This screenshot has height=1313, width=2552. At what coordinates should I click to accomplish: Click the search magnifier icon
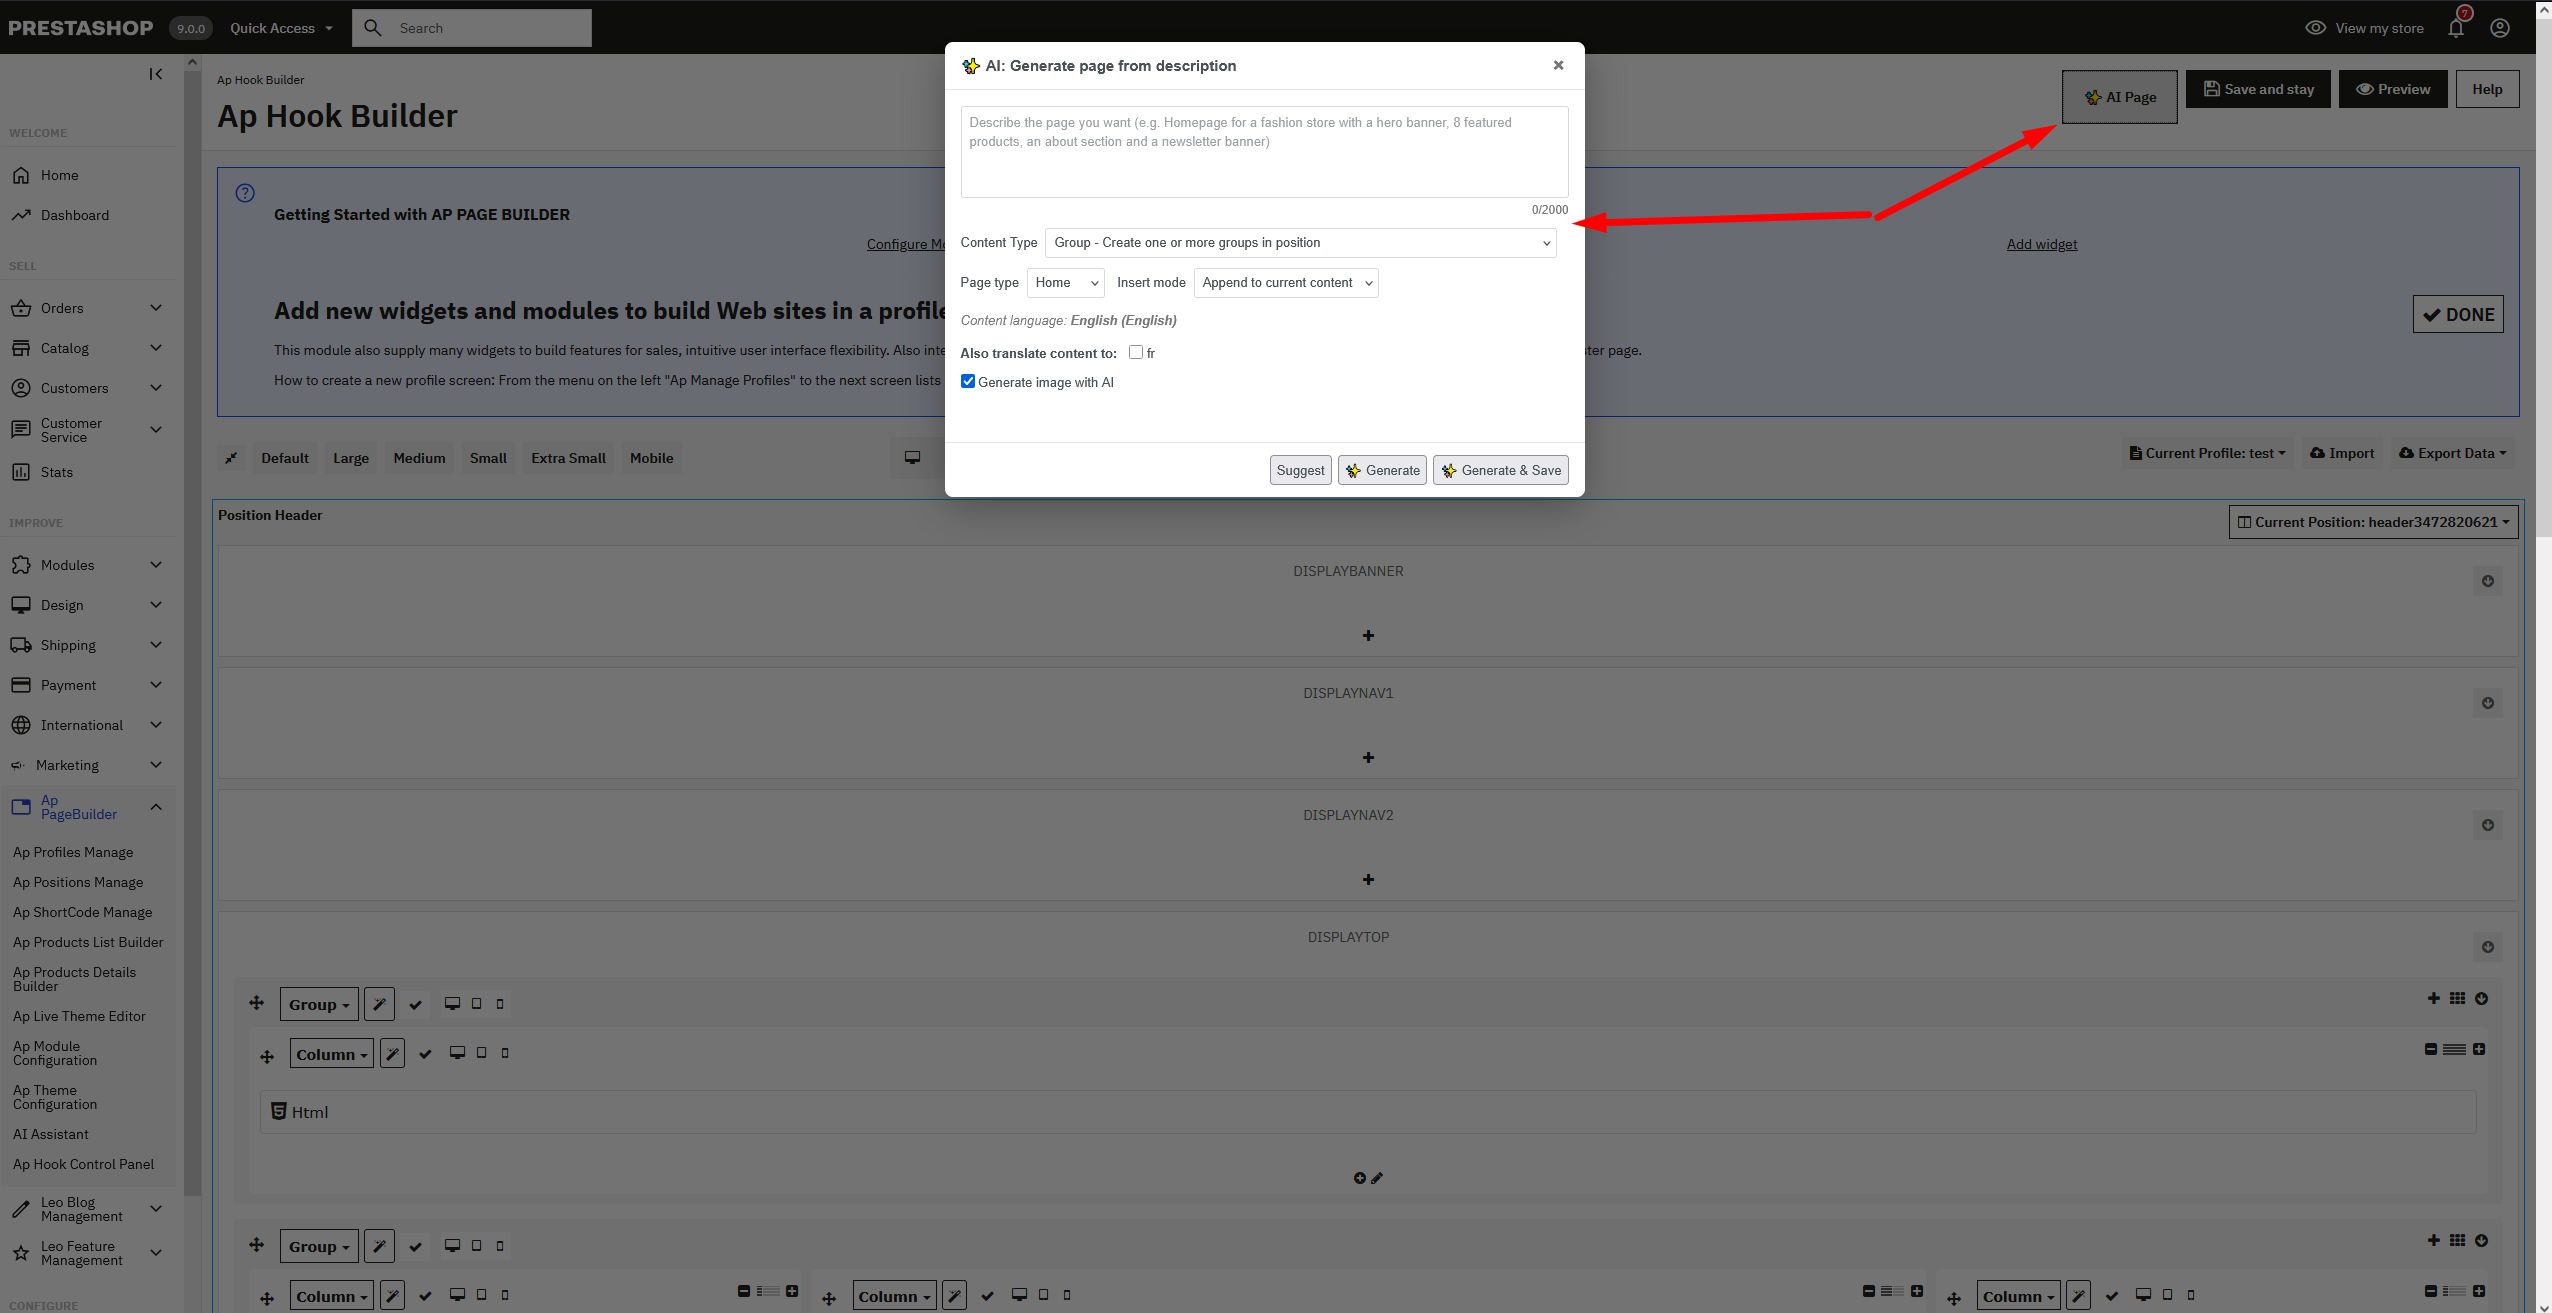click(x=373, y=28)
